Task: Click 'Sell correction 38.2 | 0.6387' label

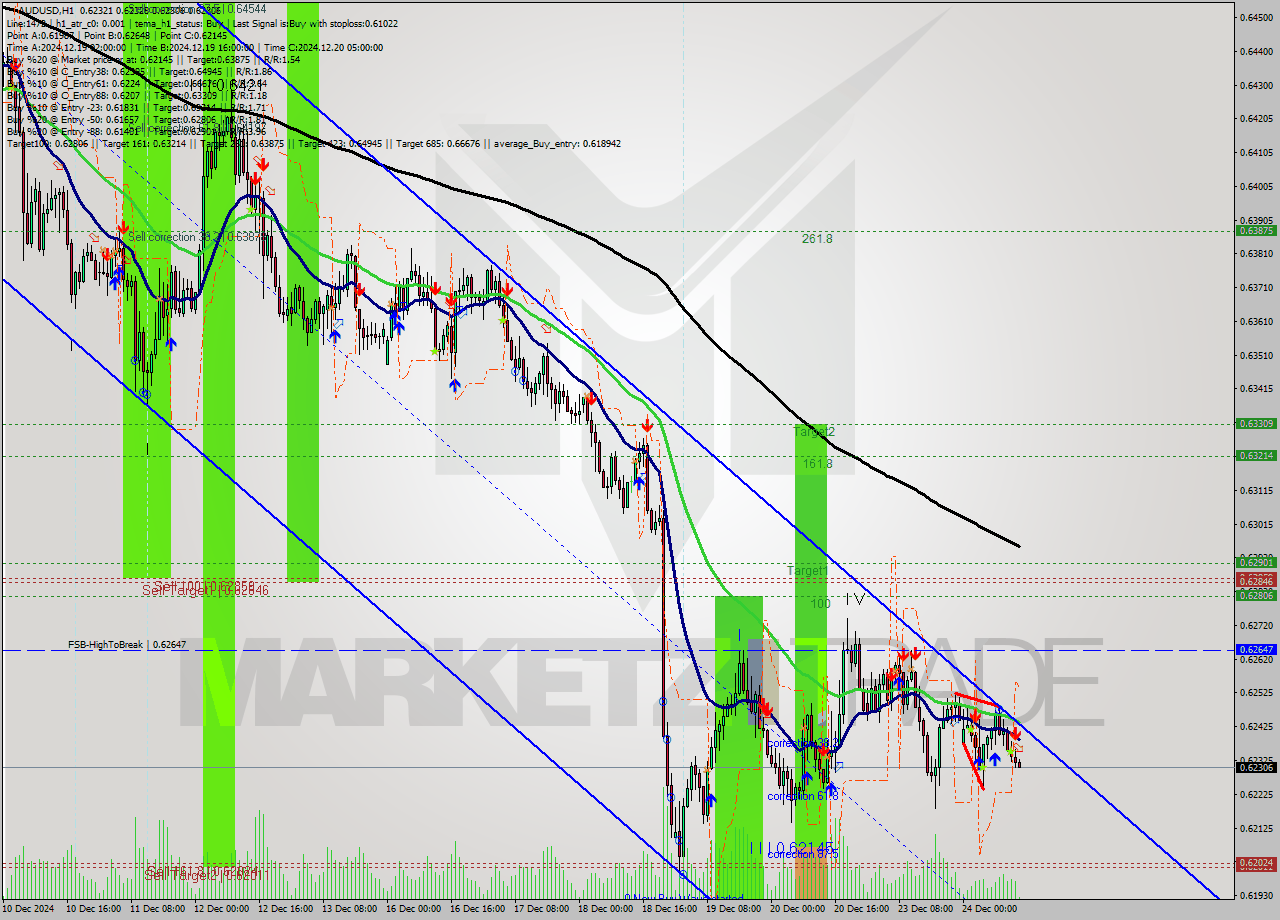Action: click(x=196, y=237)
